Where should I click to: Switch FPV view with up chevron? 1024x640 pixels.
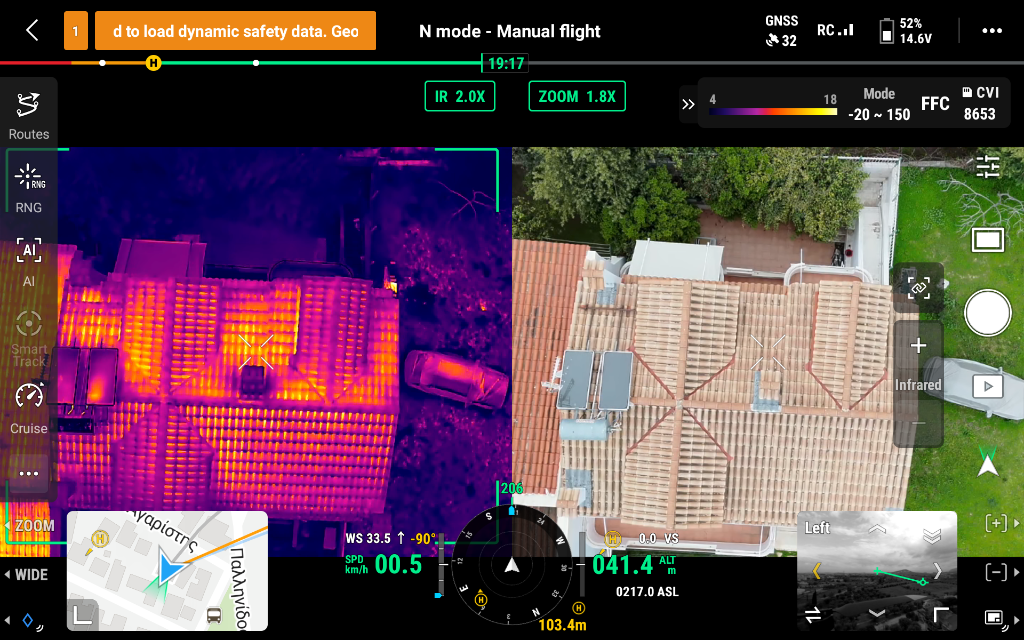[x=877, y=528]
